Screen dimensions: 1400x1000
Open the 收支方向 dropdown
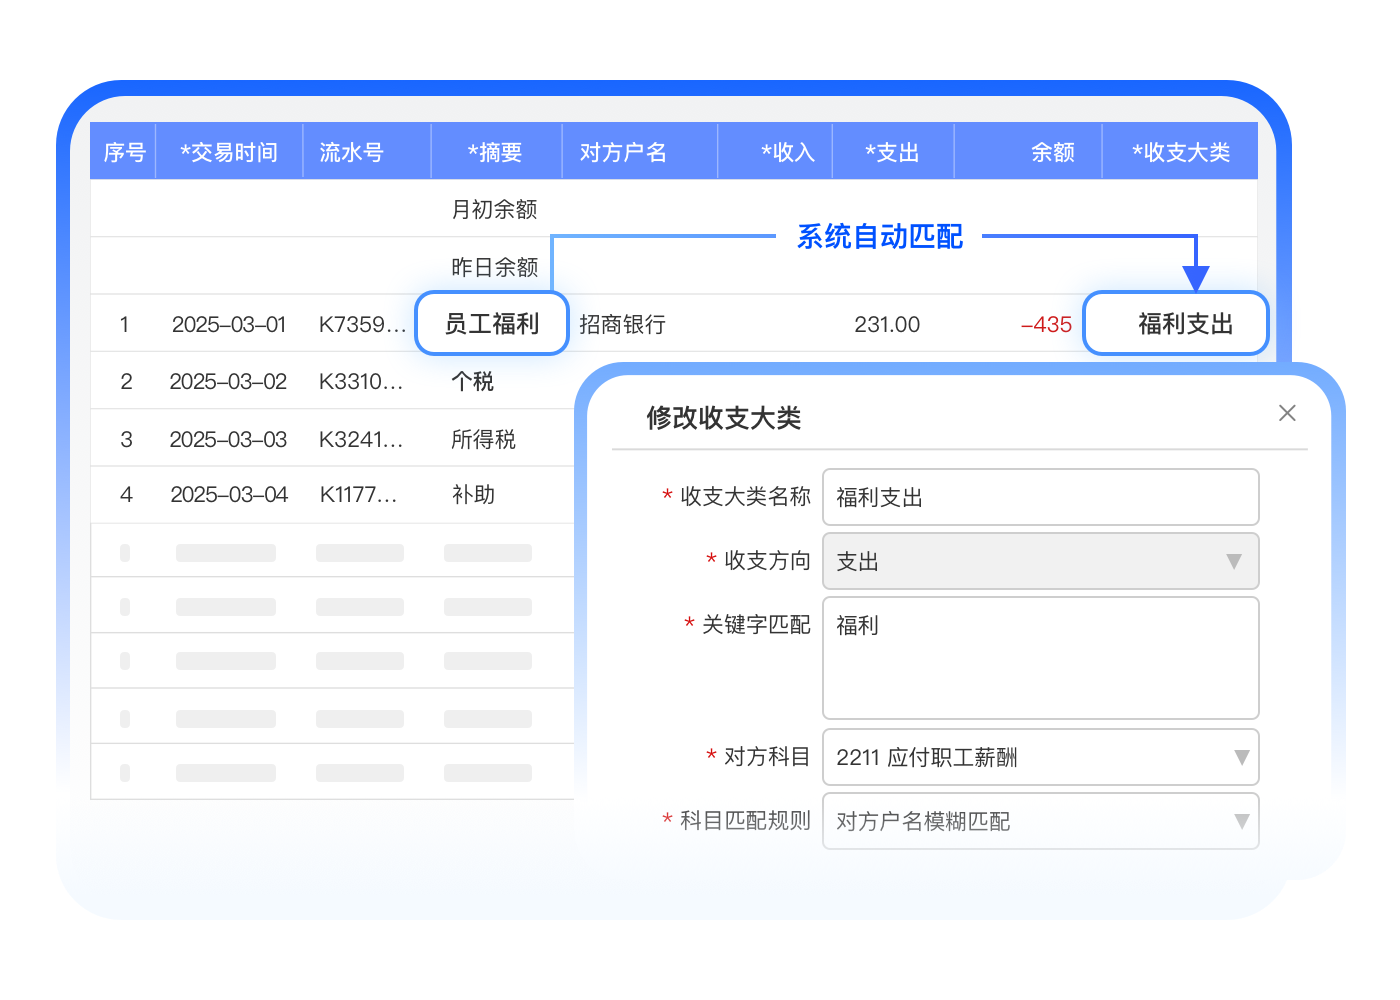click(x=1040, y=561)
